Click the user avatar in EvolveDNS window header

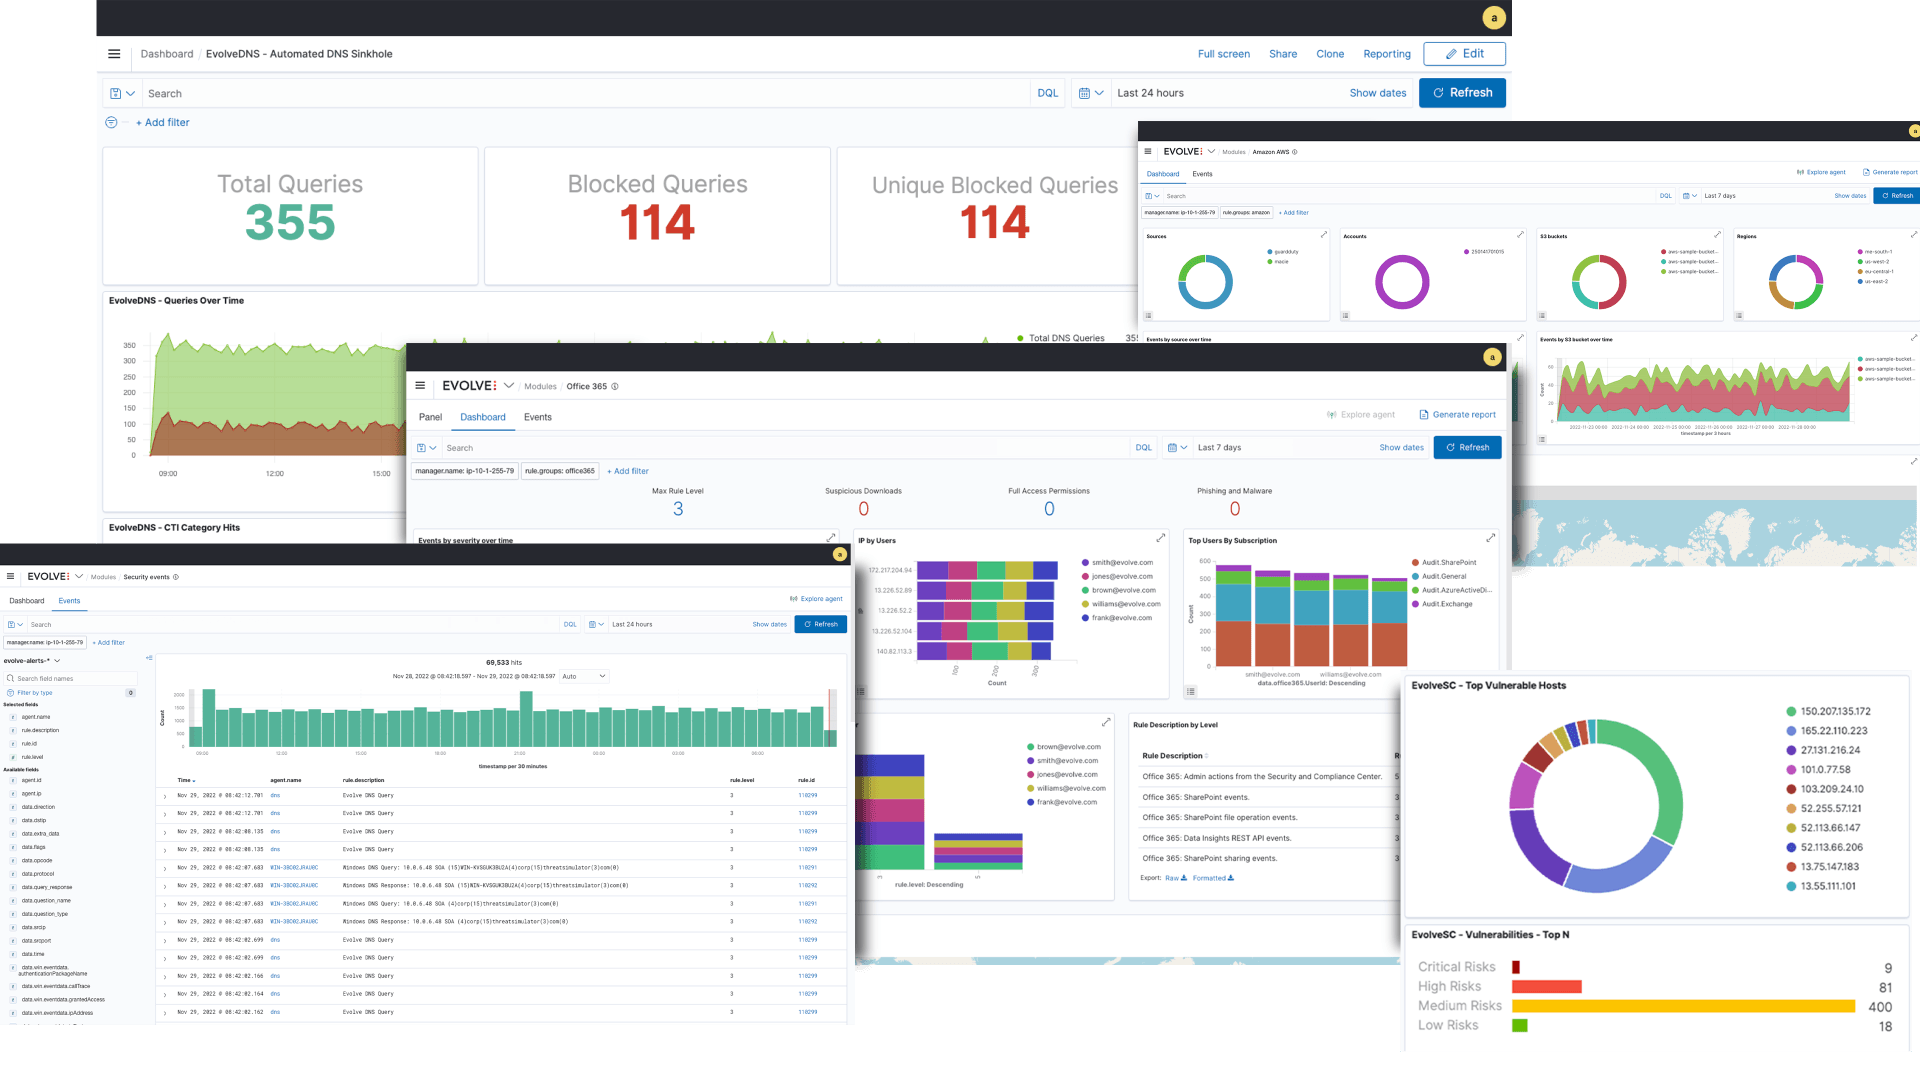tap(1494, 18)
